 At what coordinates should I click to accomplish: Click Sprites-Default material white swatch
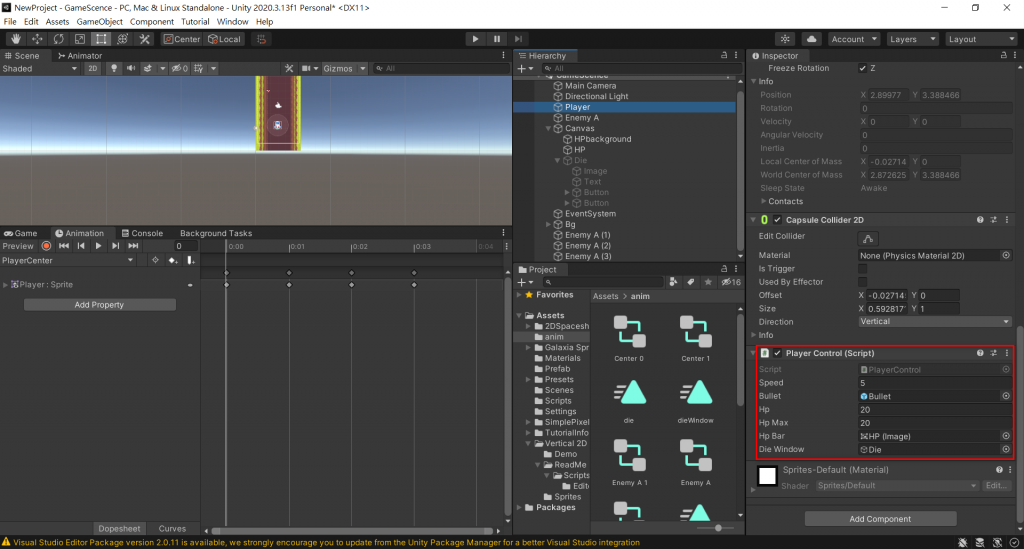click(x=767, y=476)
